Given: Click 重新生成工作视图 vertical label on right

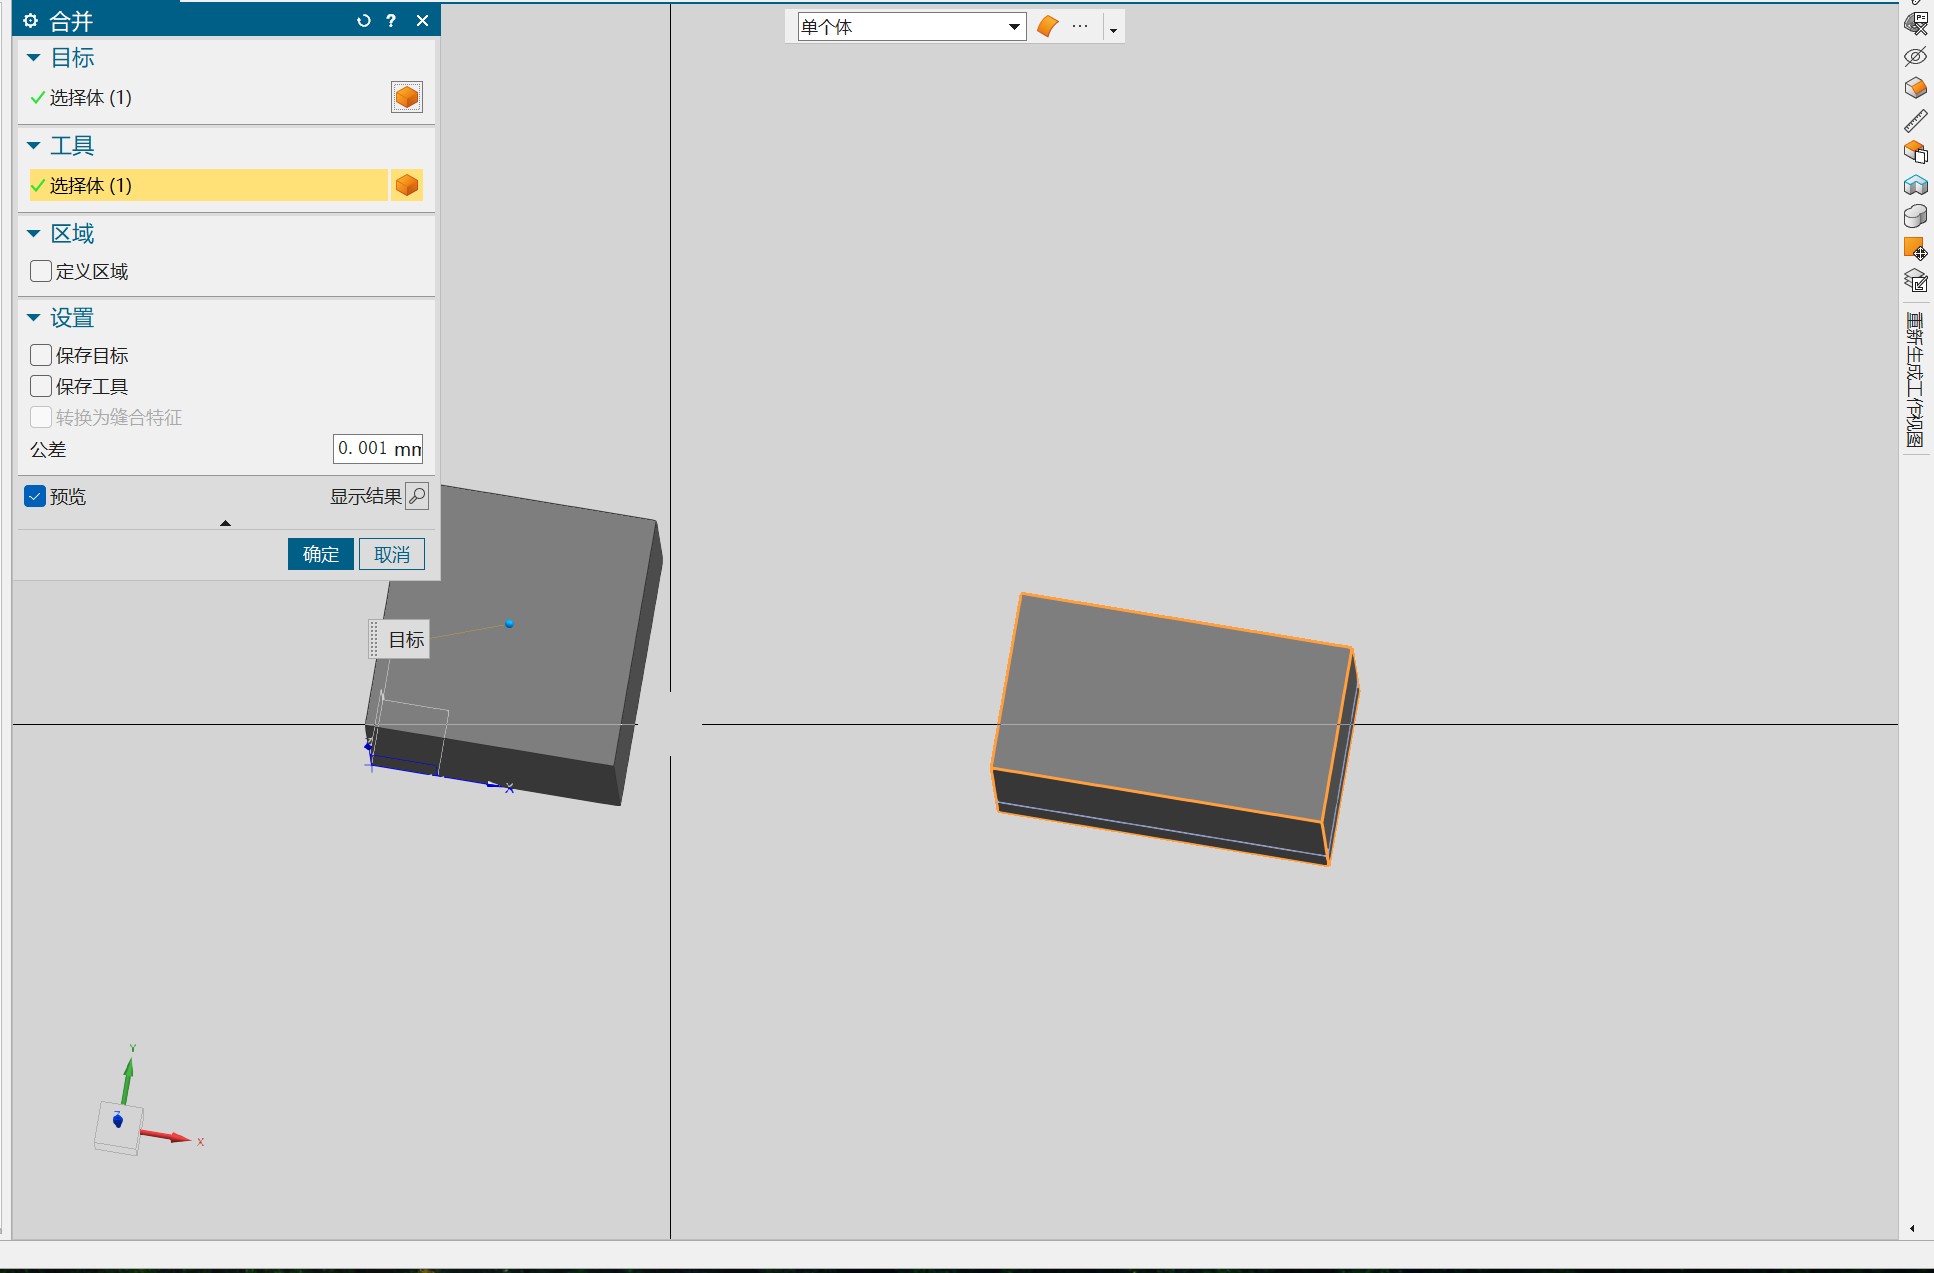Looking at the screenshot, I should pos(1915,379).
